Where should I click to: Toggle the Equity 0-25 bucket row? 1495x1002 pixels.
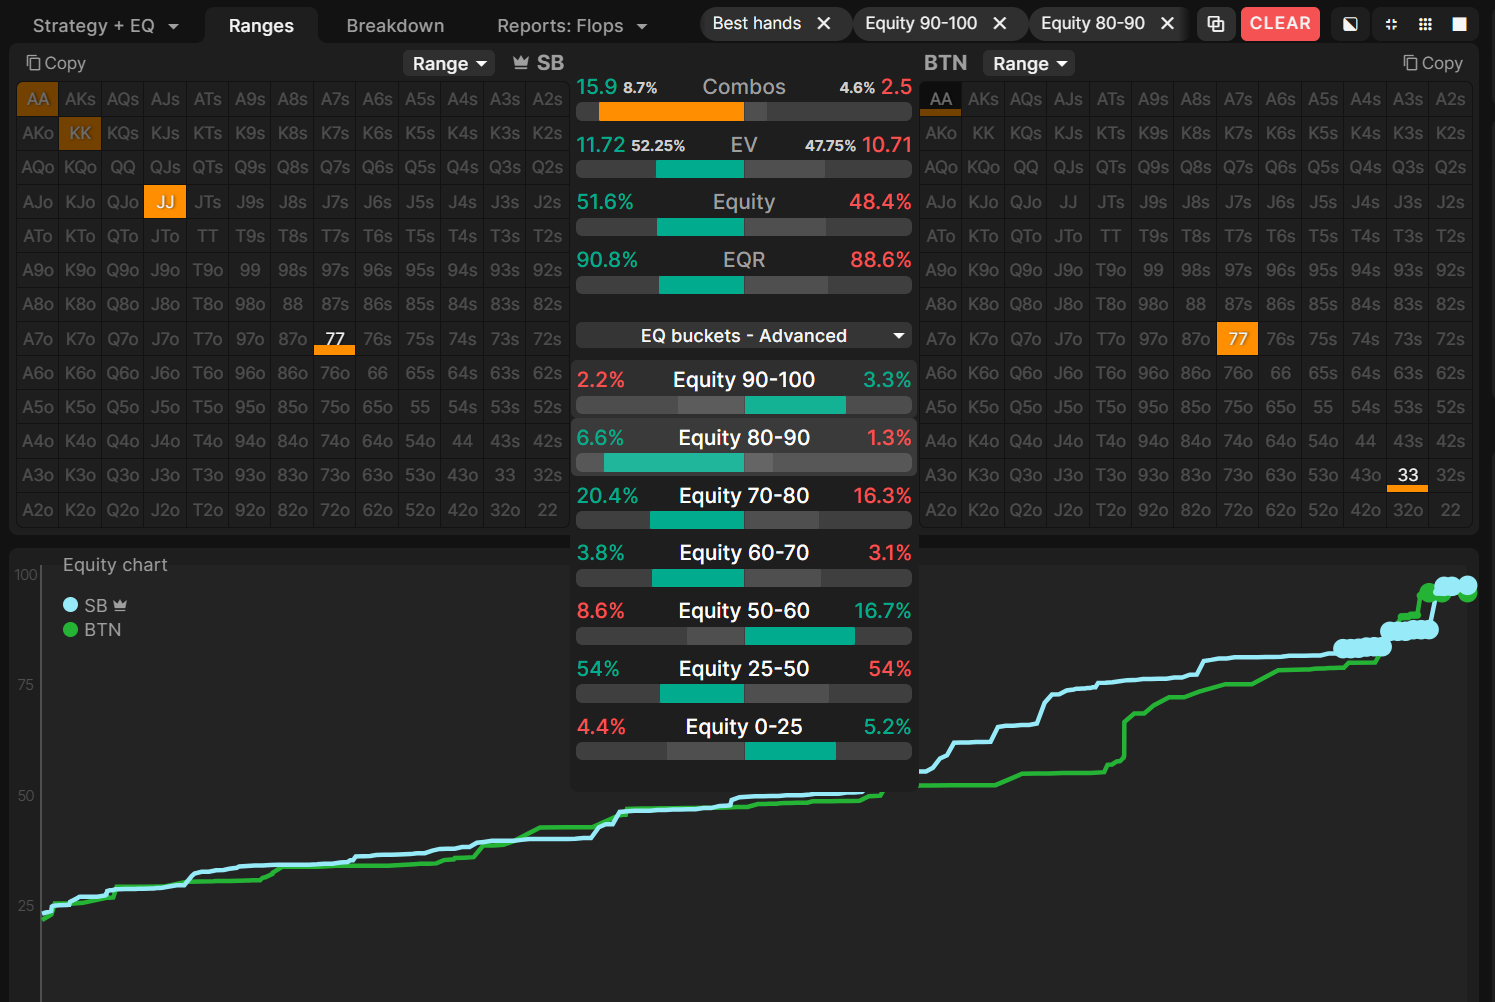point(744,737)
